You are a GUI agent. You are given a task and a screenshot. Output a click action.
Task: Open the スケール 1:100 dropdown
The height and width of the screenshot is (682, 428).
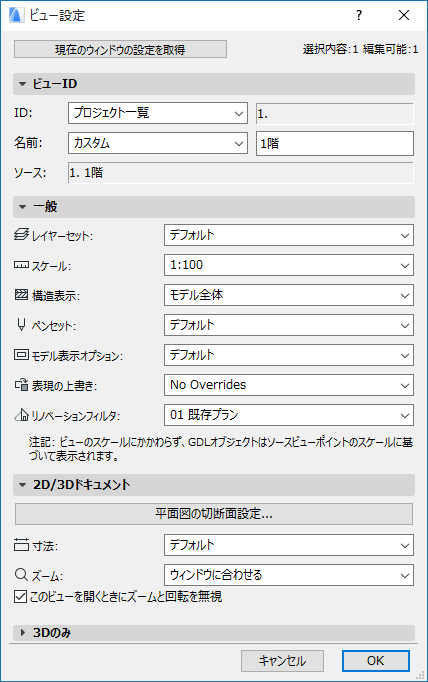click(289, 265)
